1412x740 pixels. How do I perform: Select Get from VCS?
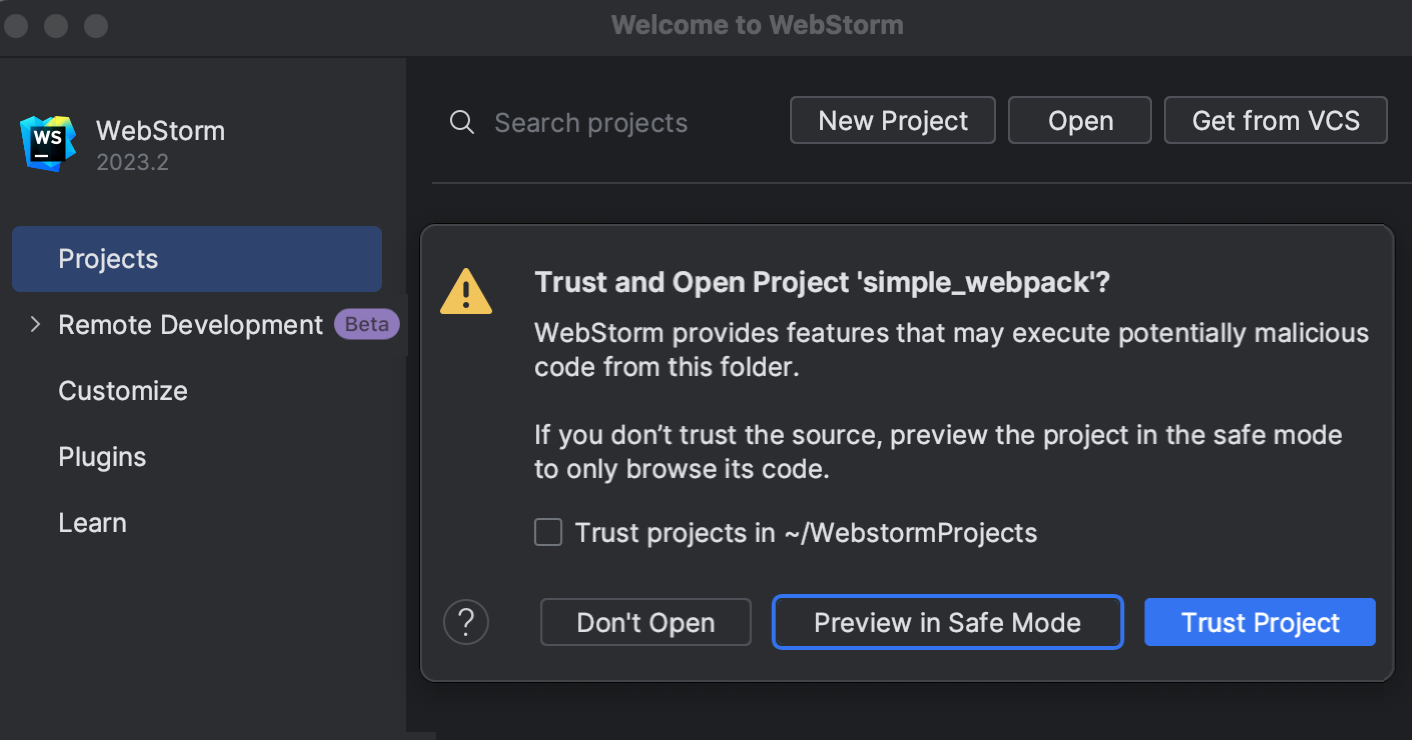click(x=1275, y=120)
